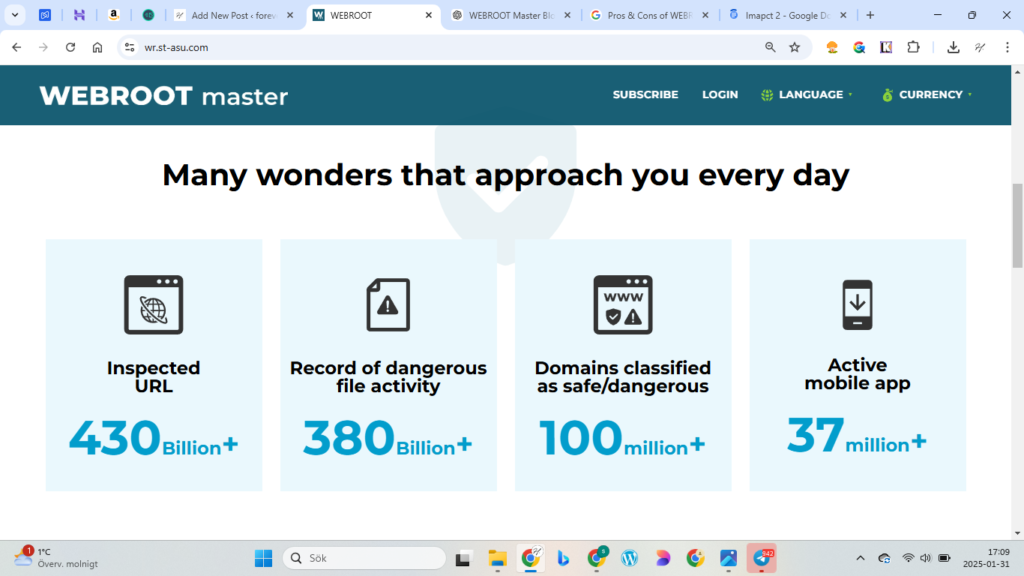Open Bing from the taskbar
The image size is (1024, 576).
pyautogui.click(x=563, y=558)
